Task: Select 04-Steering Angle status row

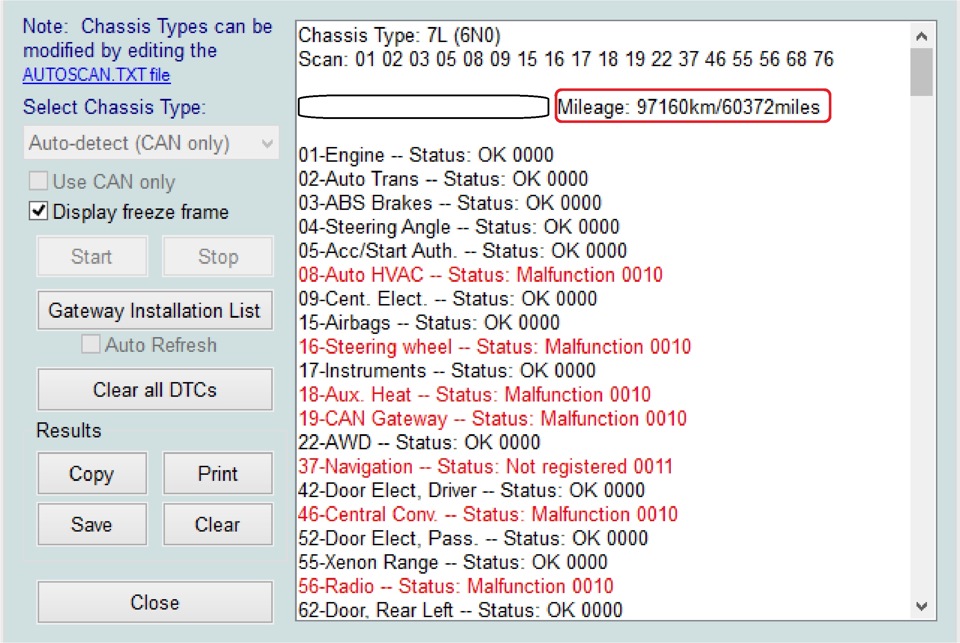Action: click(x=459, y=227)
